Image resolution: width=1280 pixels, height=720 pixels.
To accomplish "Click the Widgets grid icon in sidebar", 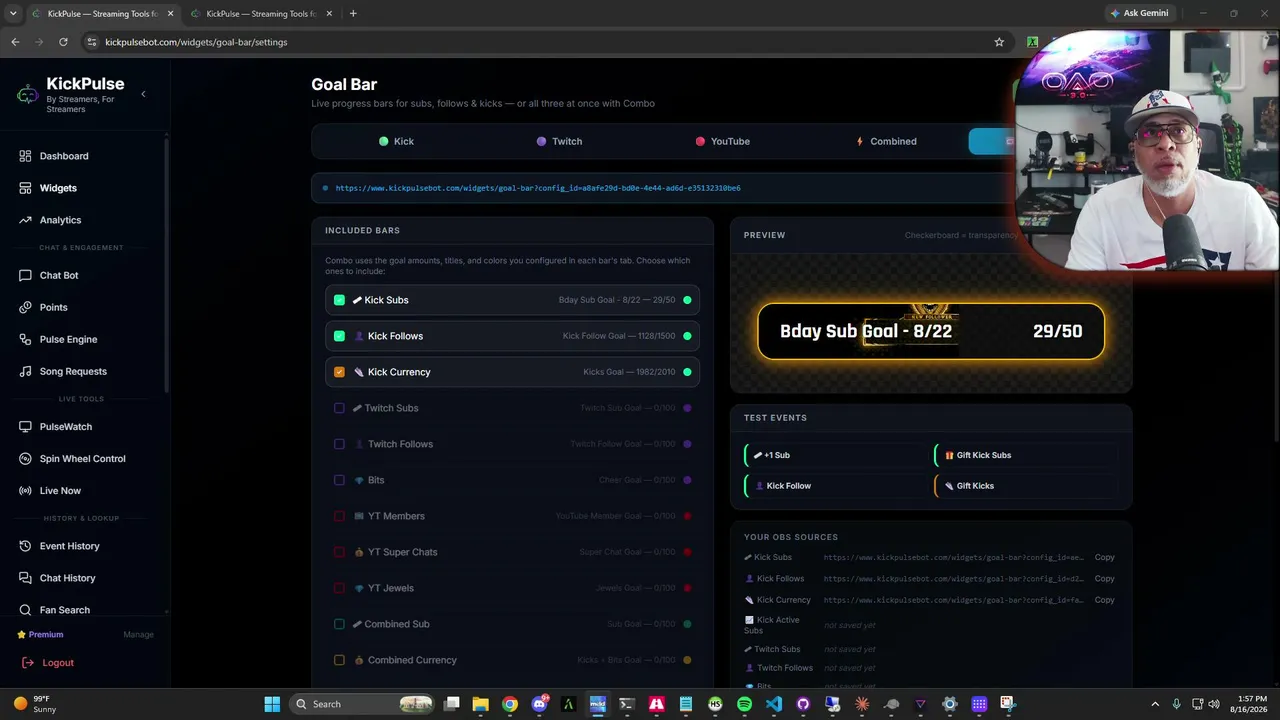I will (x=25, y=188).
